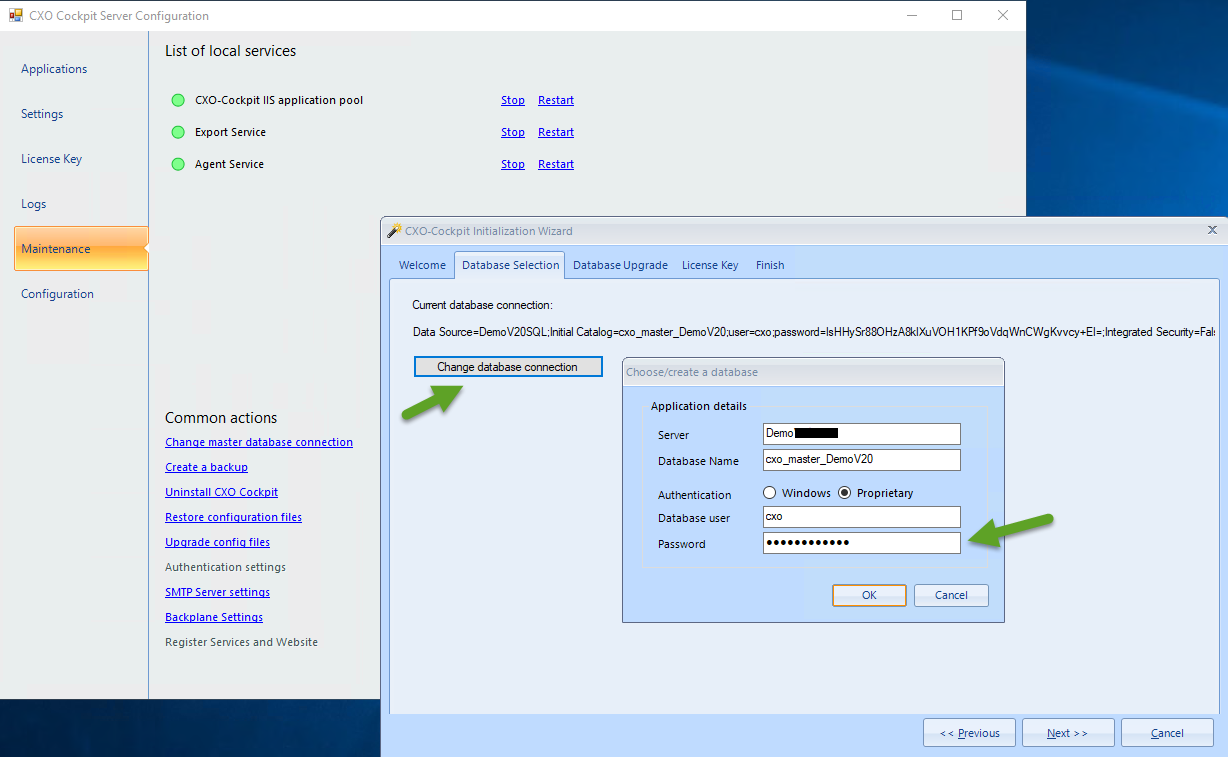The width and height of the screenshot is (1228, 757).
Task: Open the License Key sidebar section
Action: (x=52, y=159)
